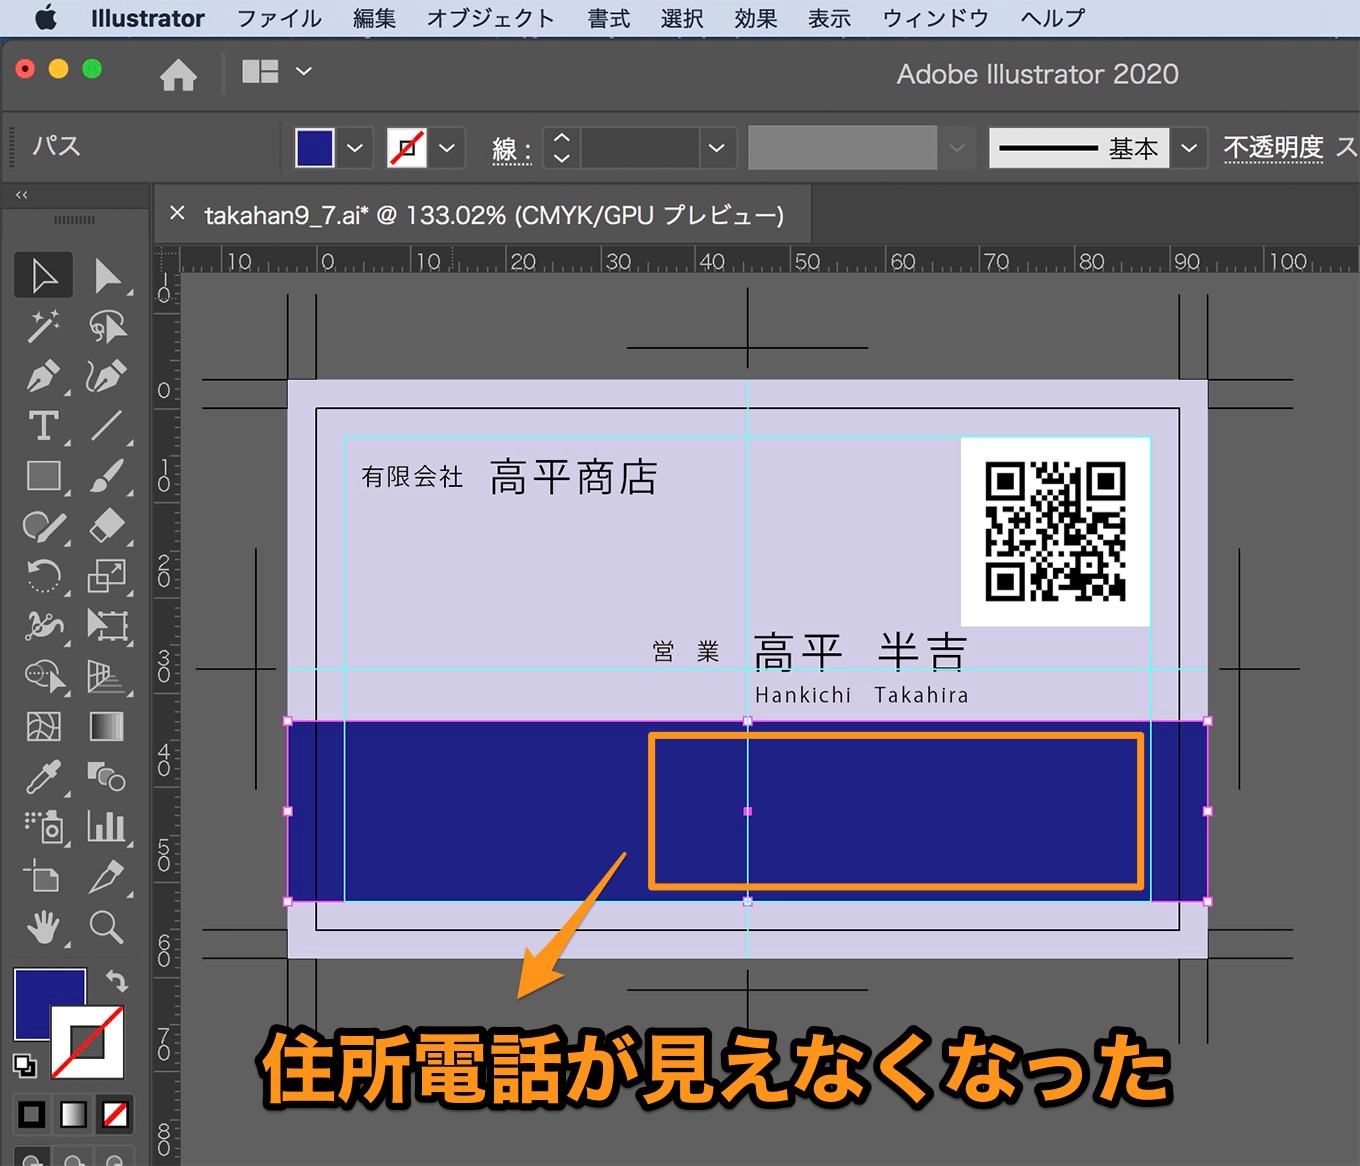The image size is (1360, 1166).
Task: Swap fill and stroke arrow icon
Action: tap(117, 981)
